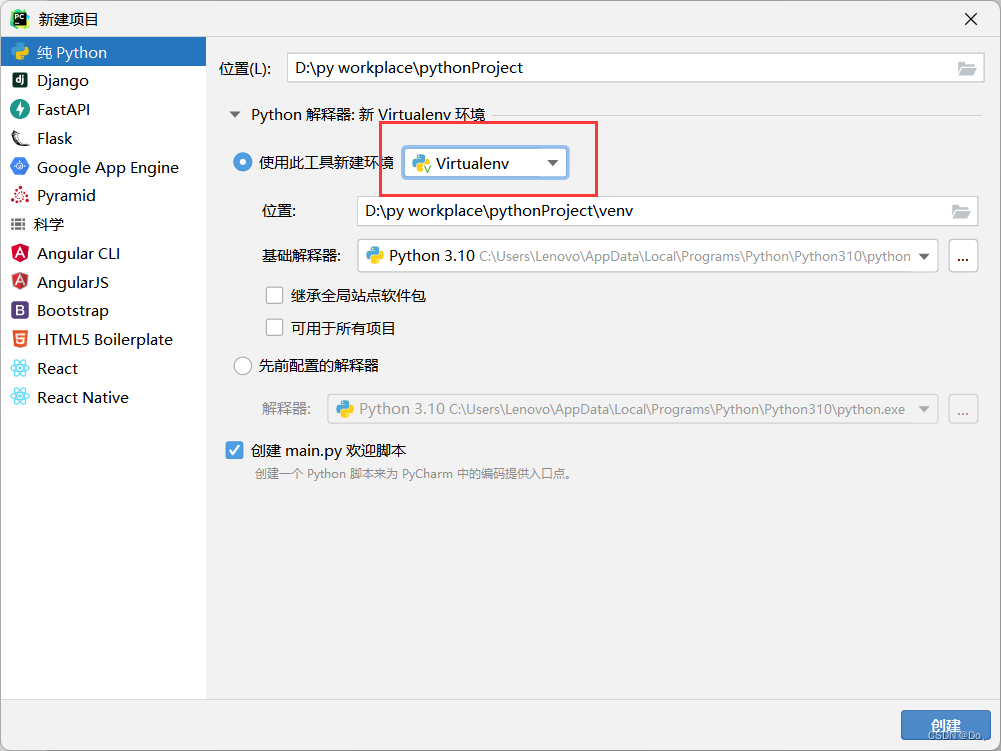Select 先前配置的解释器 radio button
This screenshot has width=1001, height=751.
(x=242, y=366)
